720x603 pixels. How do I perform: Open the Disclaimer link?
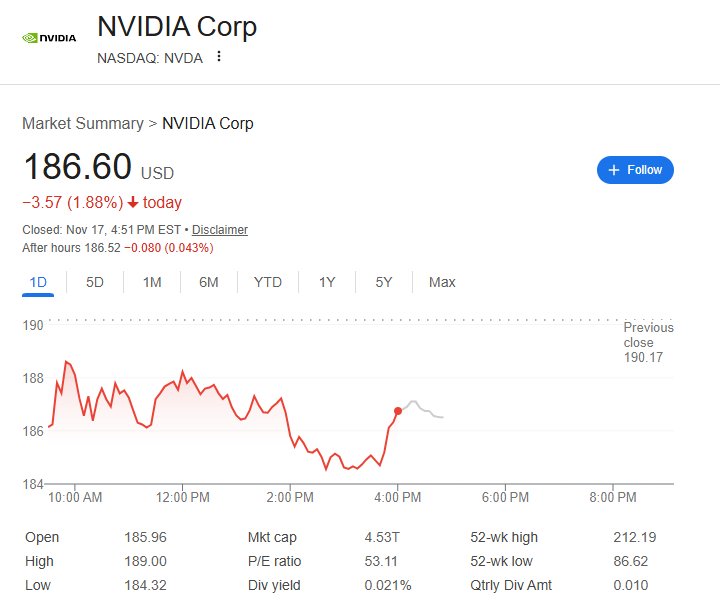click(x=220, y=230)
